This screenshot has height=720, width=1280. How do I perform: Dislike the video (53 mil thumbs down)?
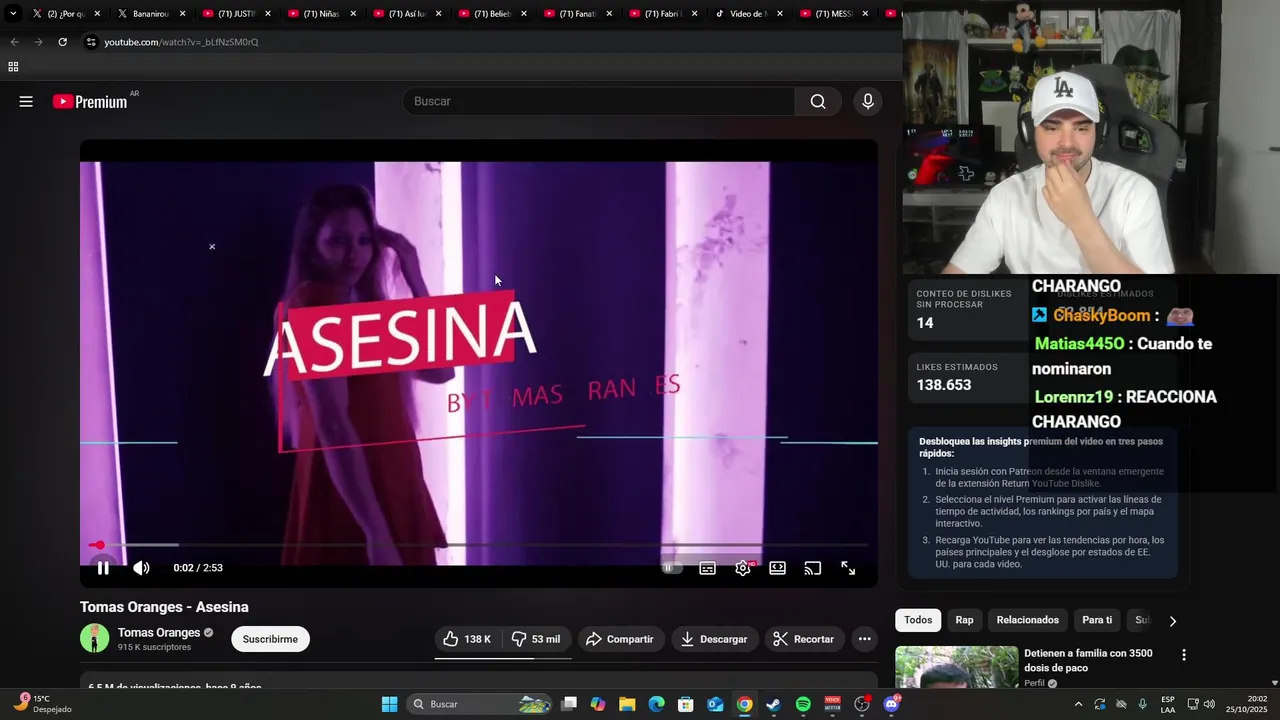(536, 639)
